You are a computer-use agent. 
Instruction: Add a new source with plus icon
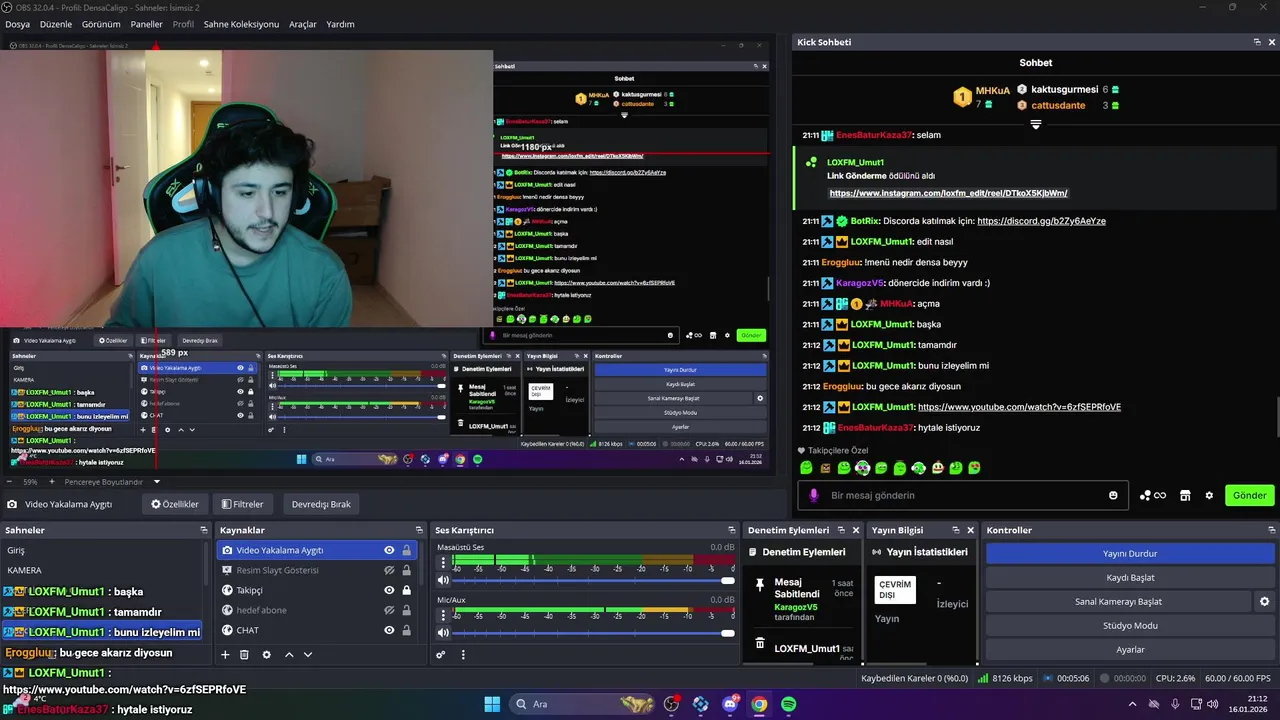tap(225, 654)
